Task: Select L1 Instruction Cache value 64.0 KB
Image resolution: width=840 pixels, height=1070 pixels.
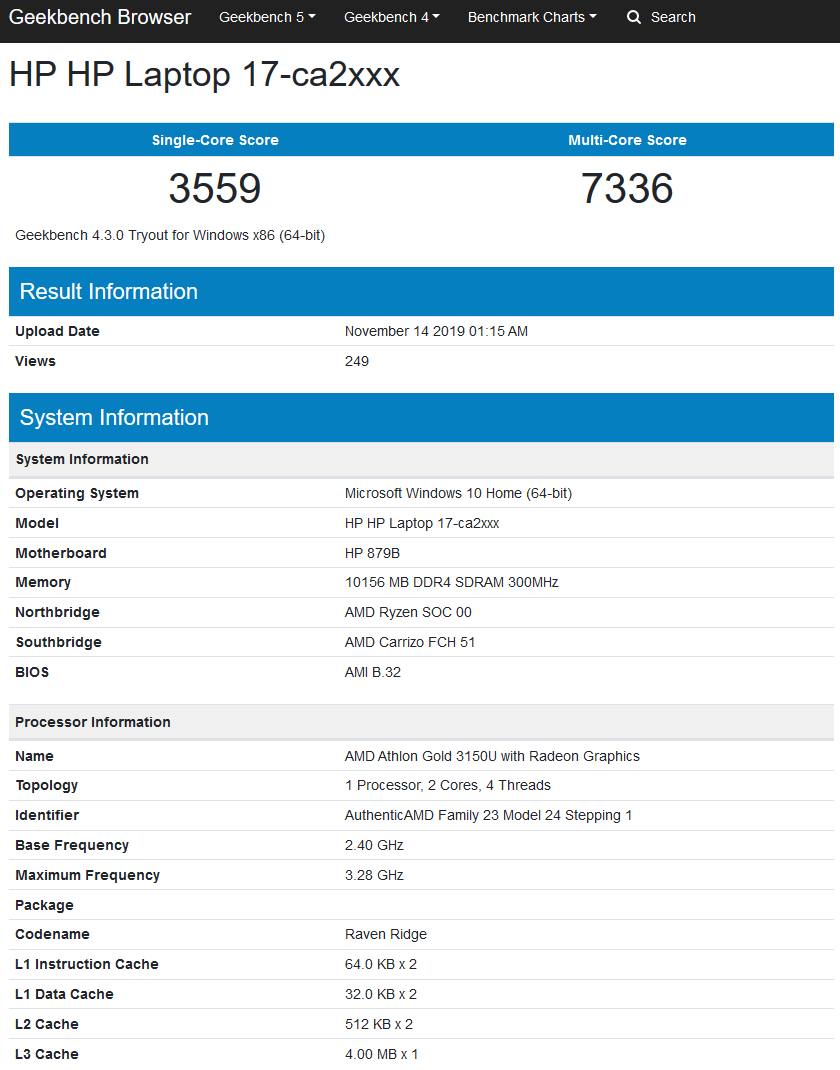Action: coord(381,965)
